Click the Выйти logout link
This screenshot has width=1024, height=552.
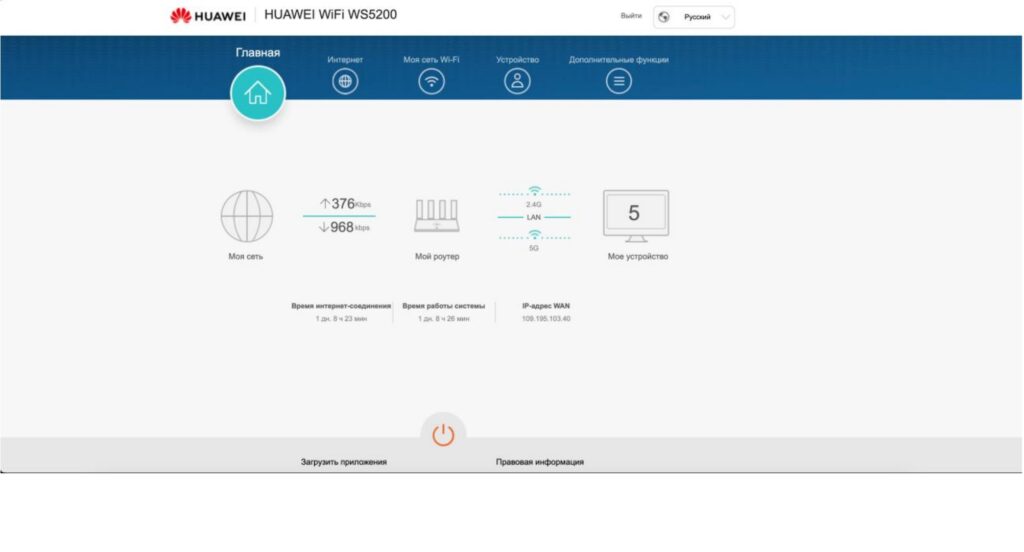tap(631, 16)
